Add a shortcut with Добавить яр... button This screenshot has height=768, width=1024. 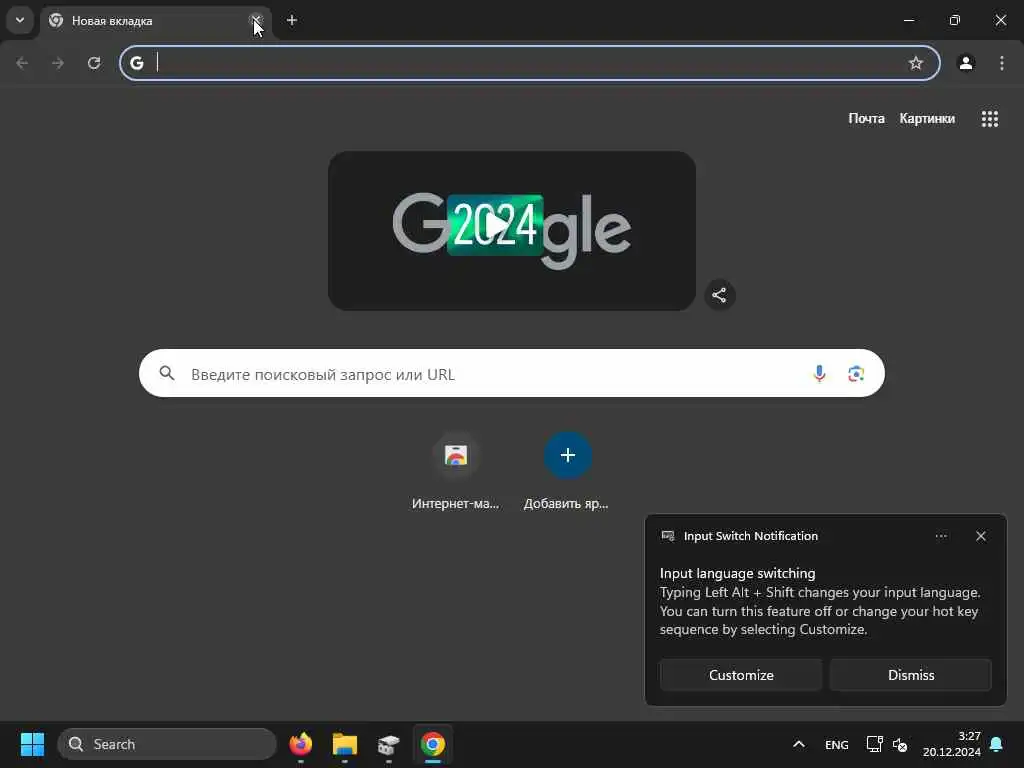click(568, 472)
